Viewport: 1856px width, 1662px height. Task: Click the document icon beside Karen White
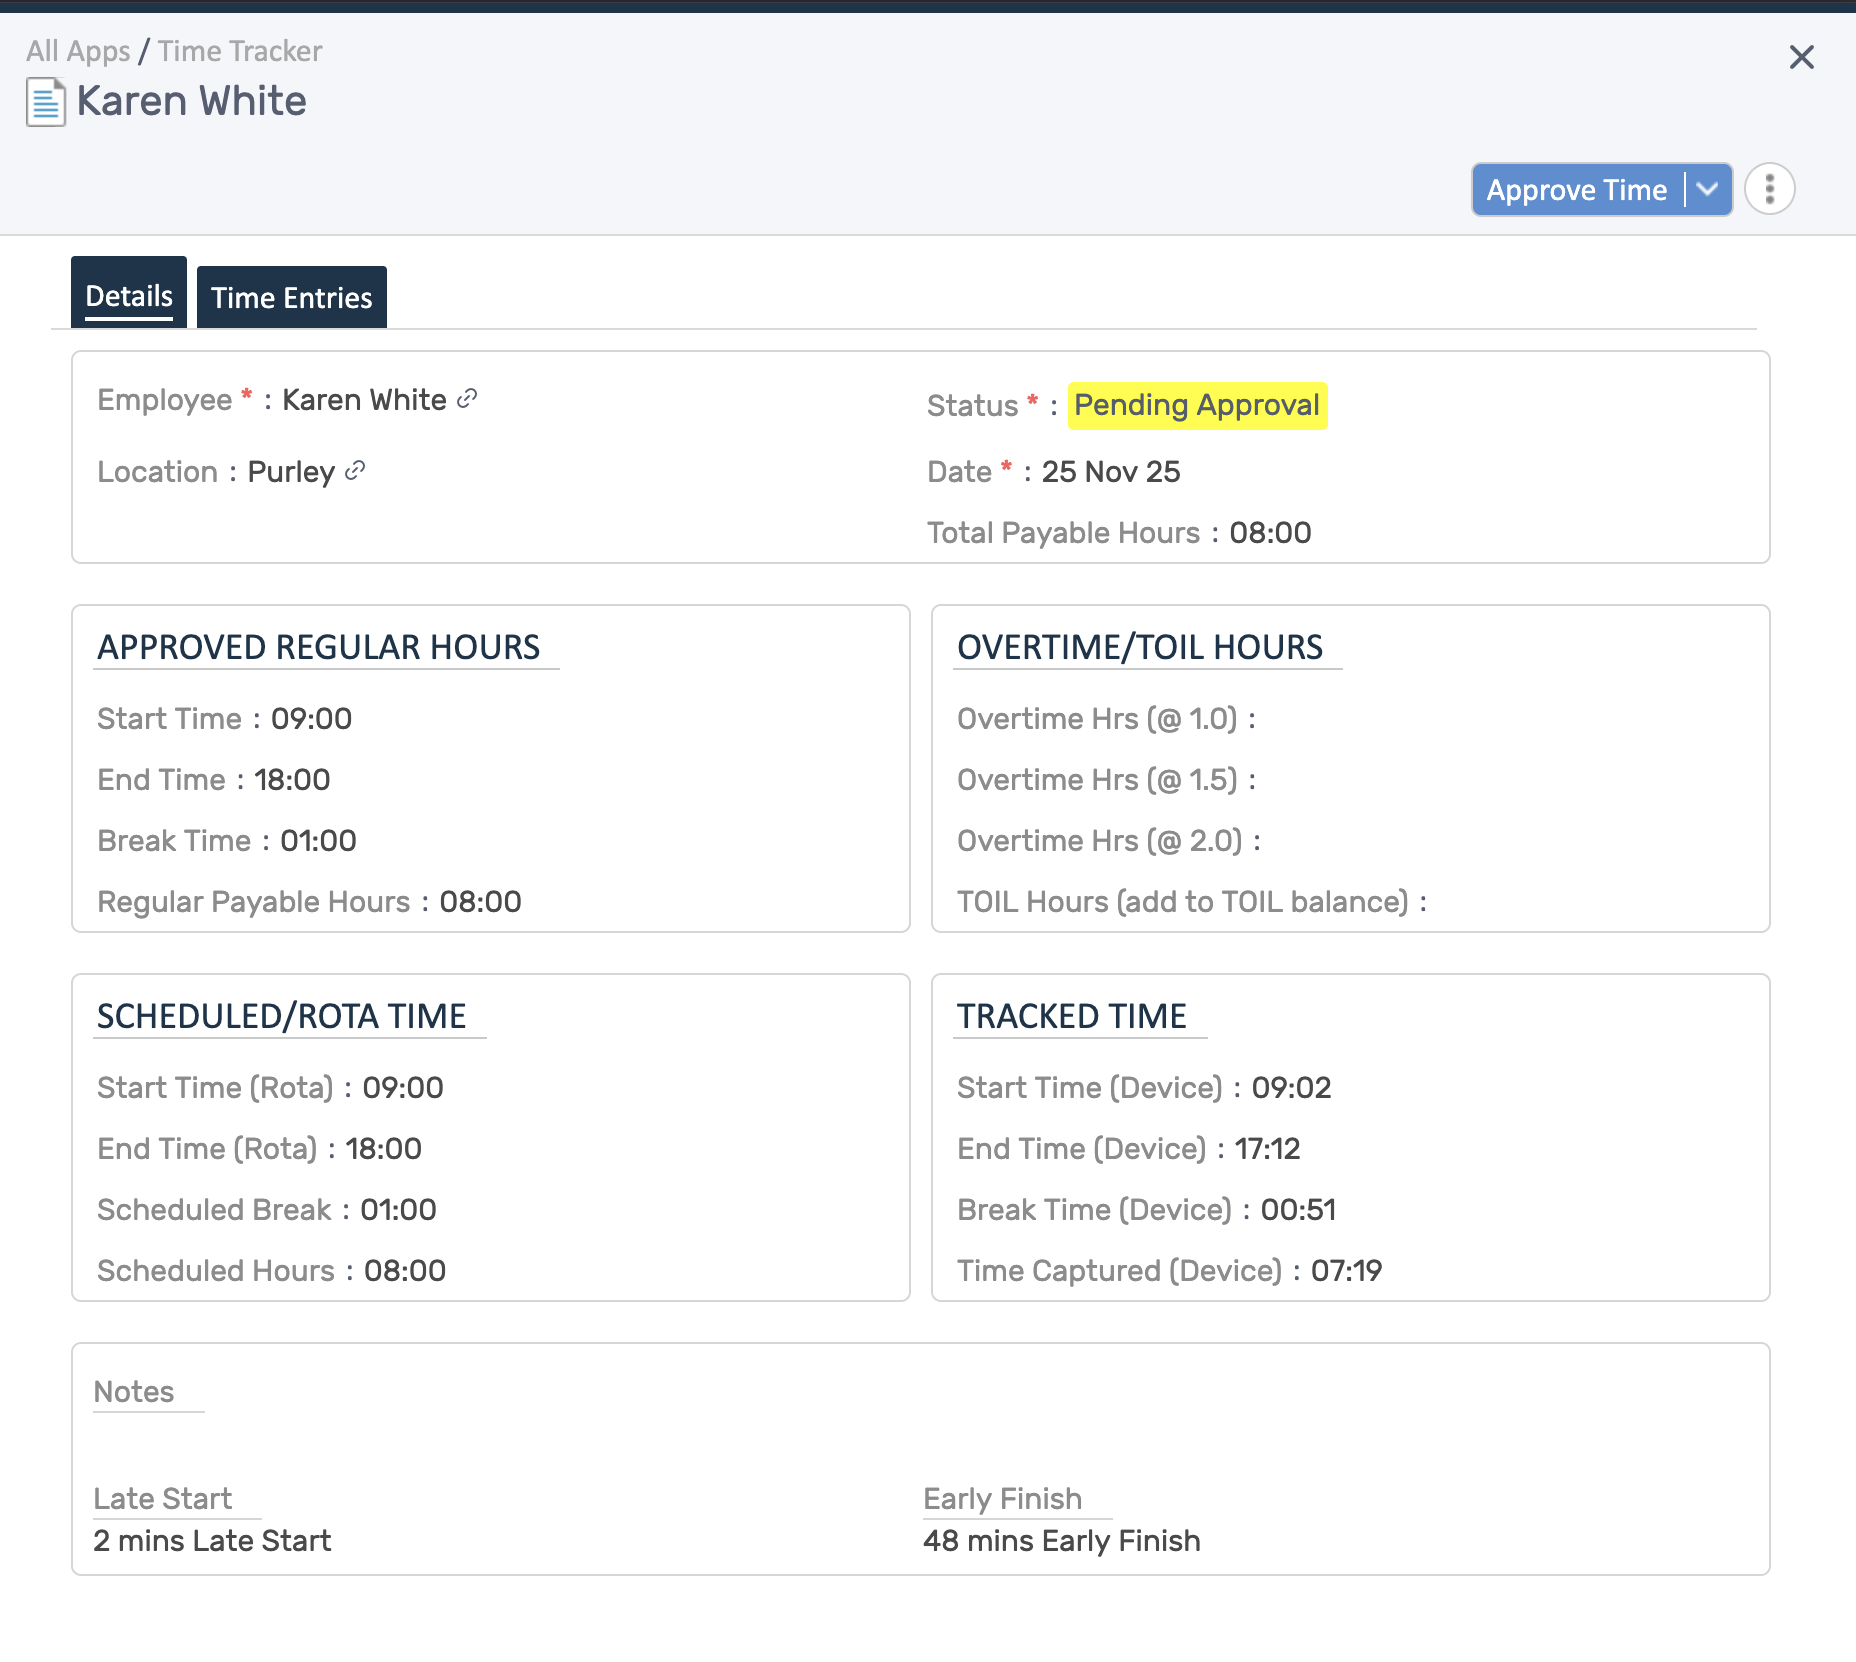pyautogui.click(x=44, y=100)
